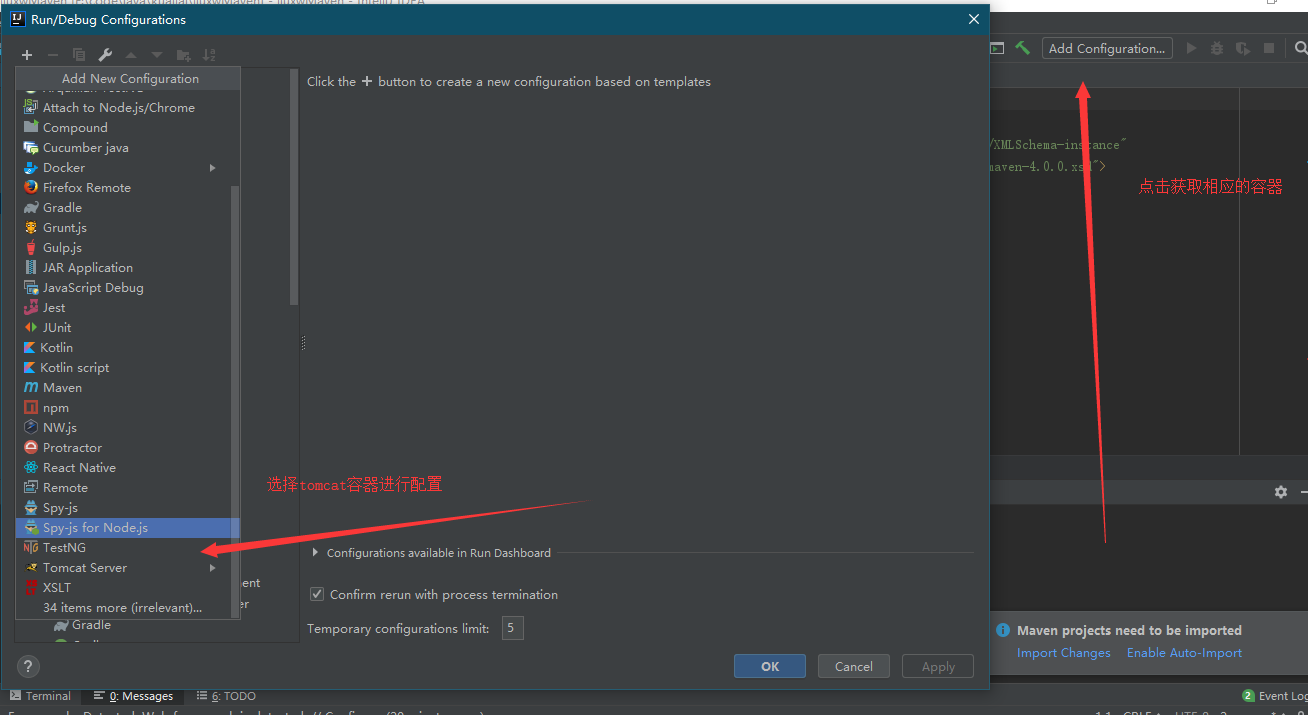This screenshot has width=1308, height=715.
Task: Open the Event Log in the status bar
Action: (1275, 696)
